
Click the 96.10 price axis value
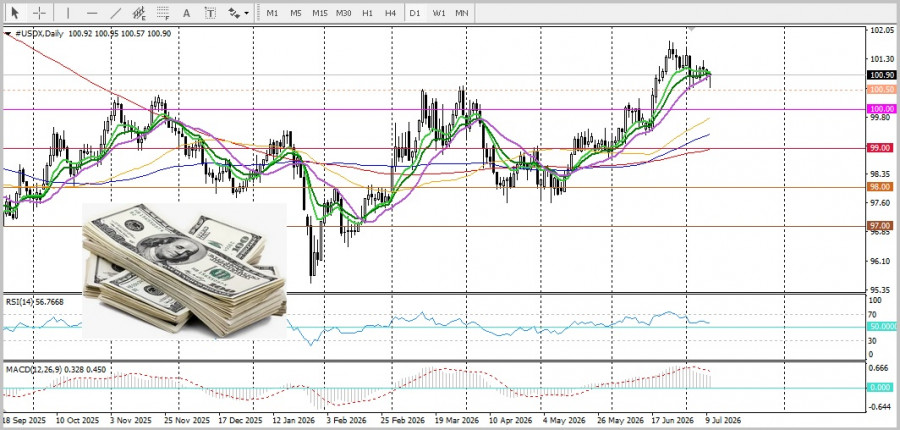[x=880, y=261]
